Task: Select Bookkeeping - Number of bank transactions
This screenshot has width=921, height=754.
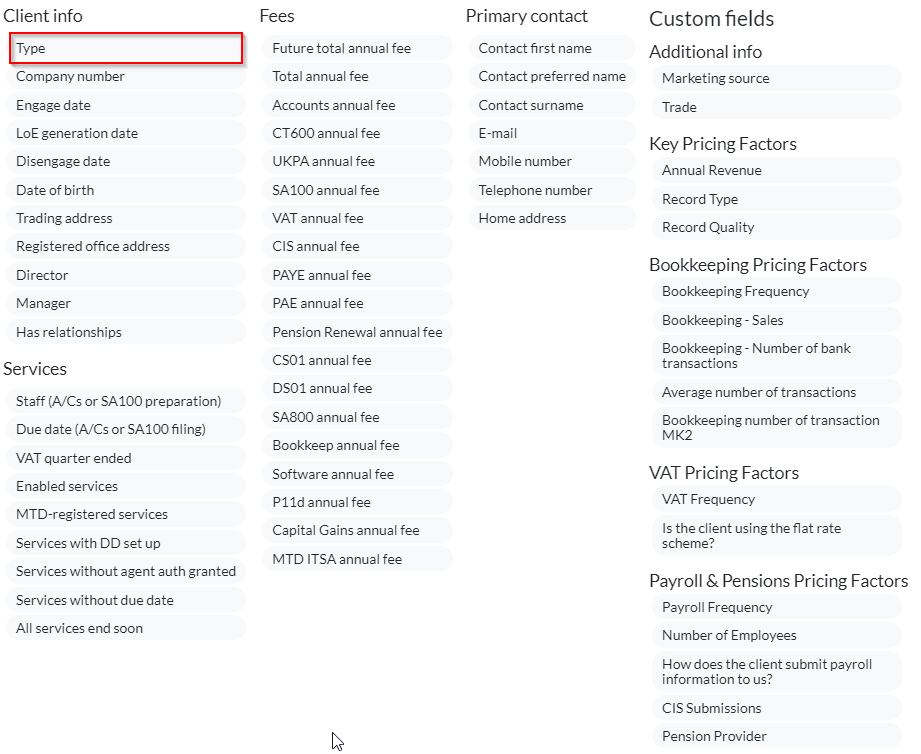Action: [x=777, y=356]
